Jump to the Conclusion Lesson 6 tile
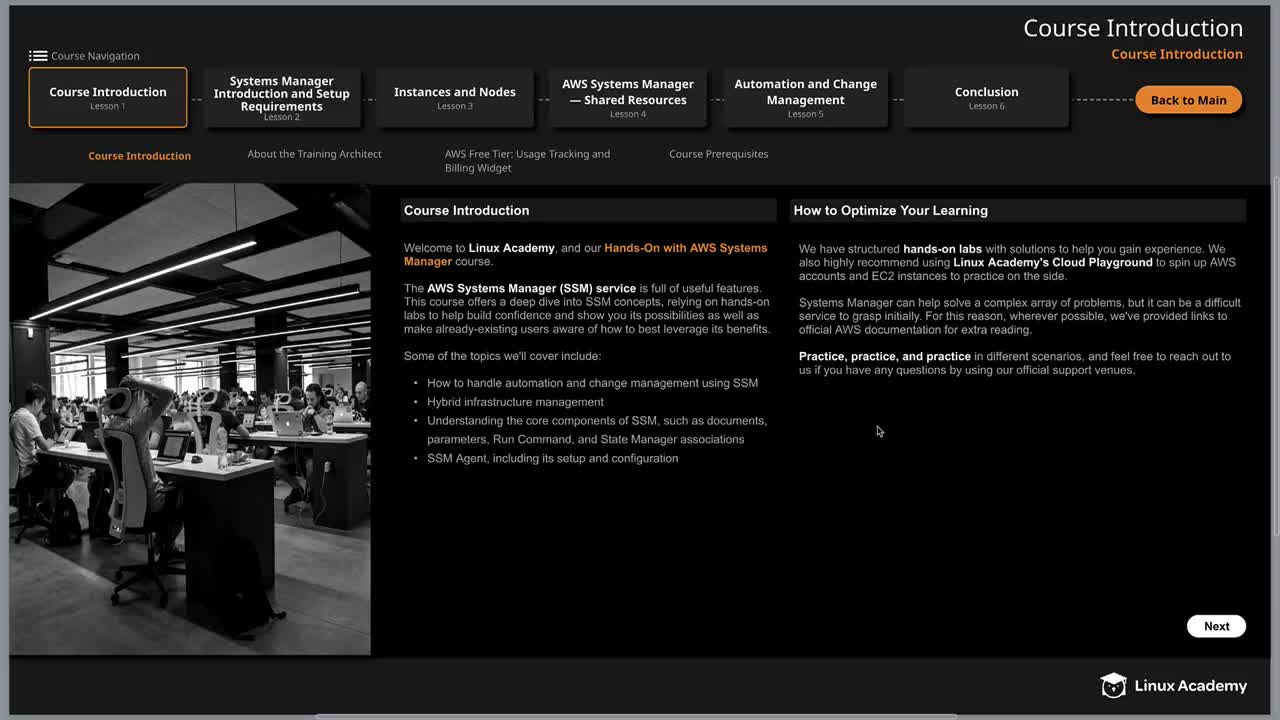The width and height of the screenshot is (1280, 720). pyautogui.click(x=986, y=97)
